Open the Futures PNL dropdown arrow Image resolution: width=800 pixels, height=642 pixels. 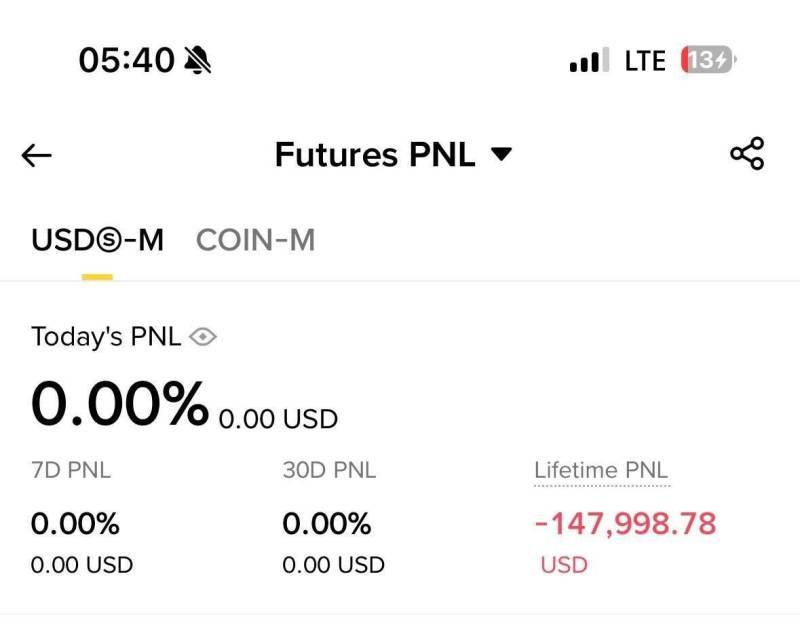click(501, 154)
